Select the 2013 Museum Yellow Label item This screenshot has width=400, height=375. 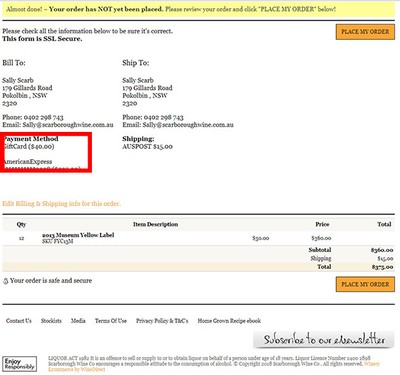(x=78, y=235)
